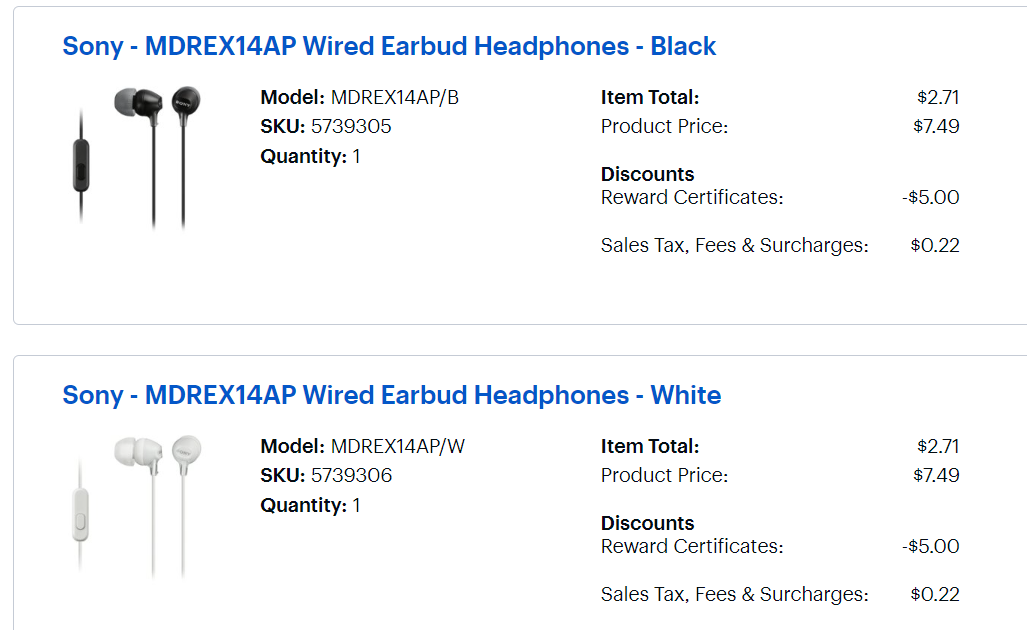
Task: Click the Product Price label for white headphones
Action: (664, 475)
